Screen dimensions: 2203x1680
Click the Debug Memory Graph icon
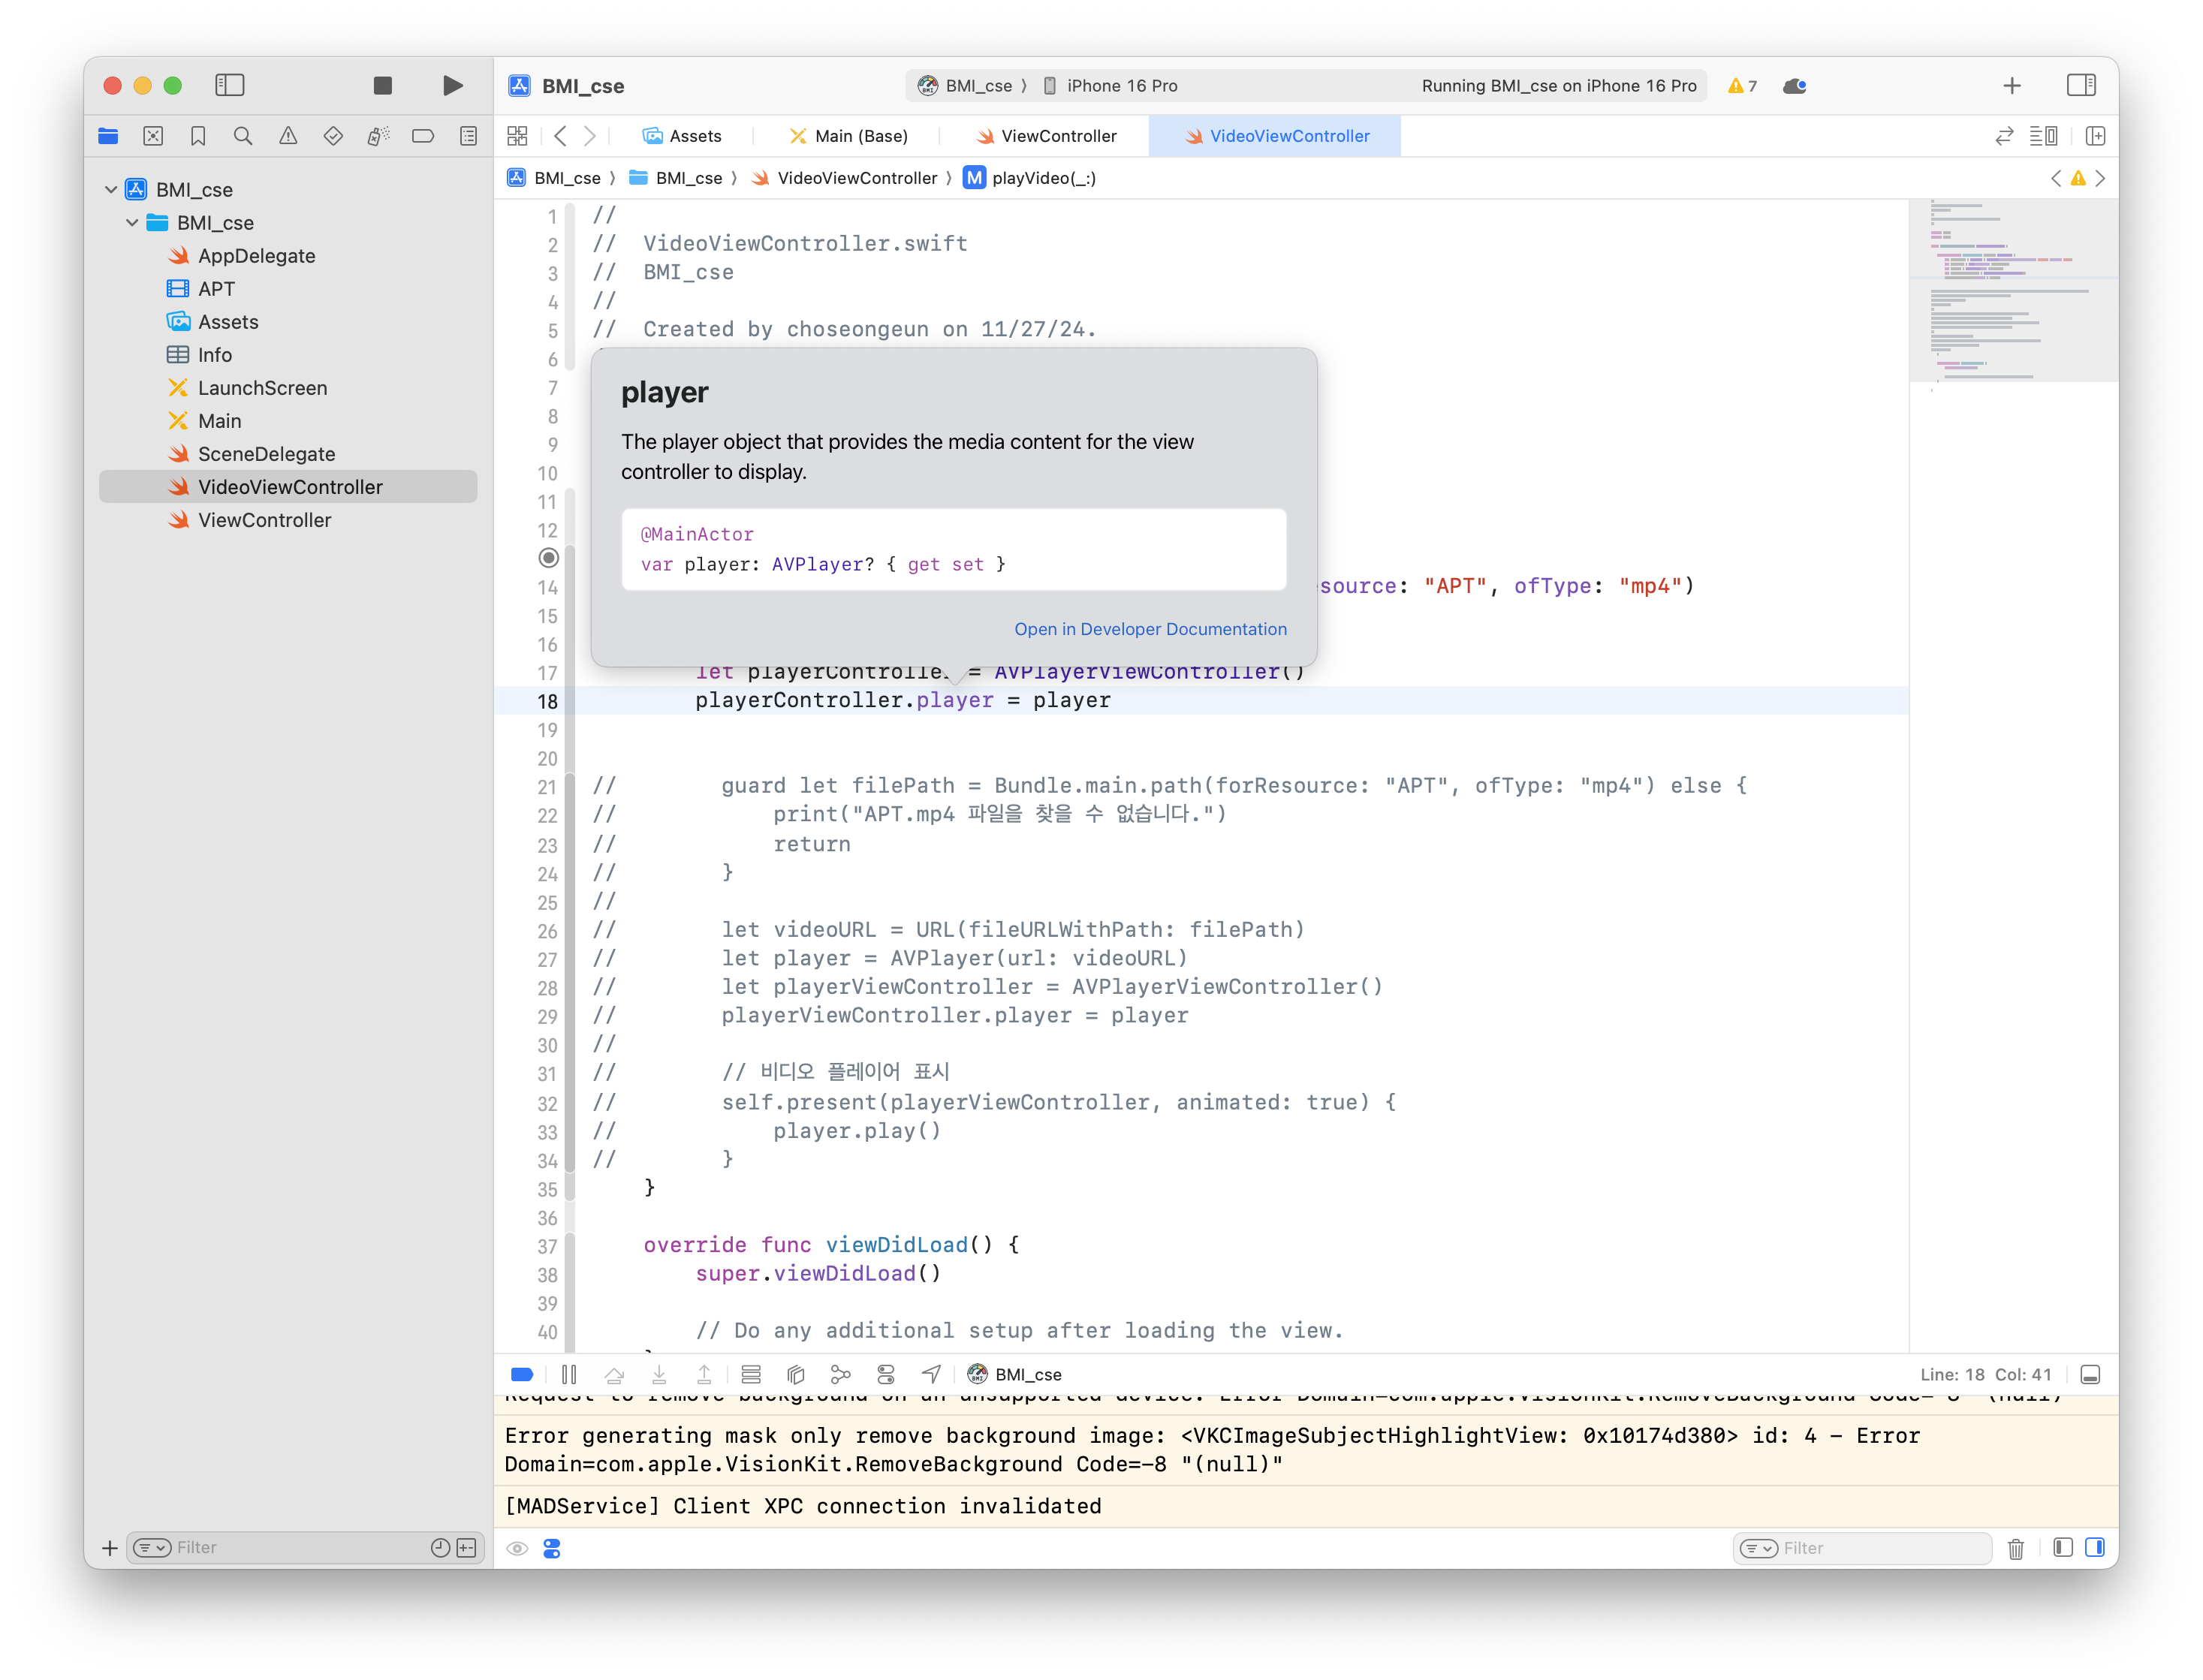(x=841, y=1374)
